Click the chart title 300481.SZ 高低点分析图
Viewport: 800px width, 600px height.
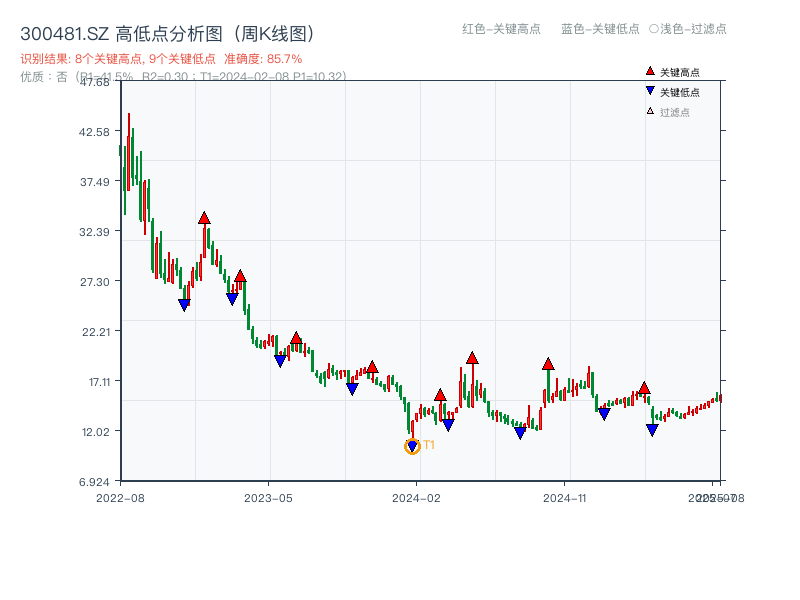point(166,31)
